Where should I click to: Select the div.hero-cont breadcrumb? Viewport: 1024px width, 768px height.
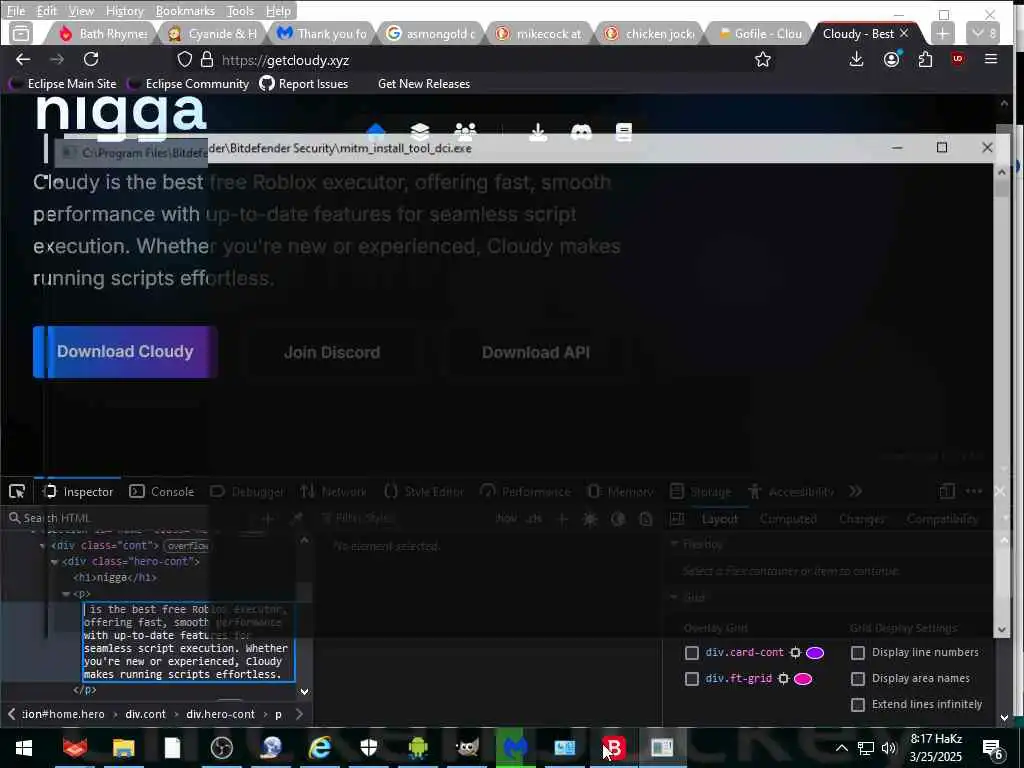point(220,714)
